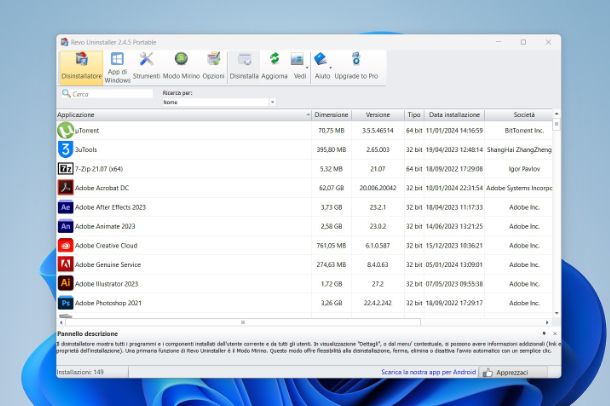This screenshot has height=406, width=610.
Task: Select the Adobe Illustrator 2023 icon
Action: (65, 283)
